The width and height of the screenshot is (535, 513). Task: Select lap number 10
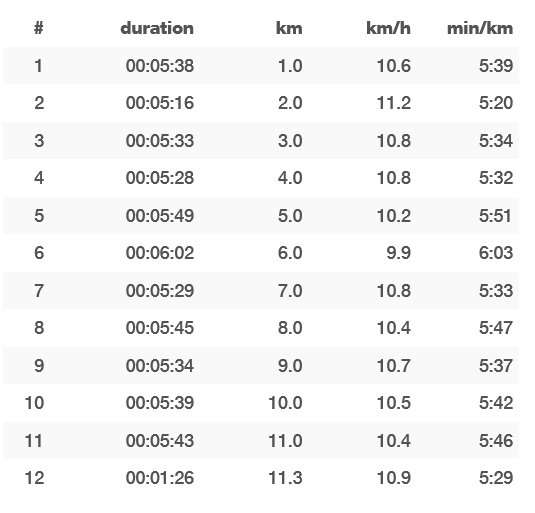[x=34, y=403]
